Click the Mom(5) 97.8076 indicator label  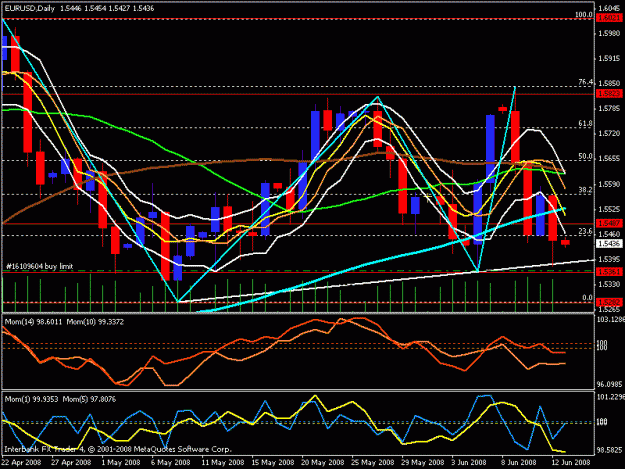(x=90, y=399)
